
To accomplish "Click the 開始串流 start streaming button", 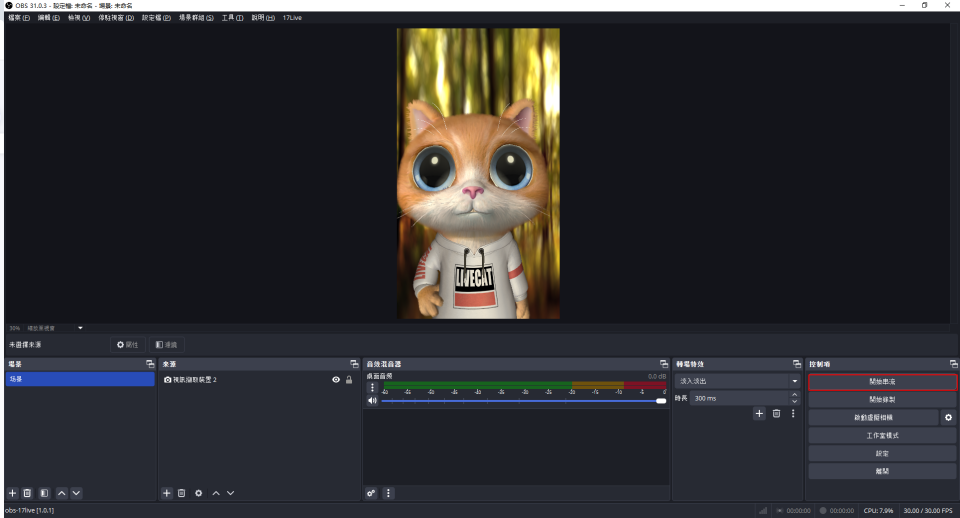I will (882, 382).
